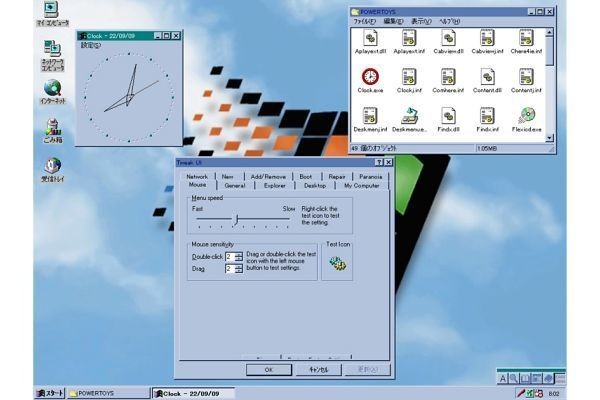Click the キャンセル button in Tweak UI
This screenshot has width=600, height=400.
318,370
